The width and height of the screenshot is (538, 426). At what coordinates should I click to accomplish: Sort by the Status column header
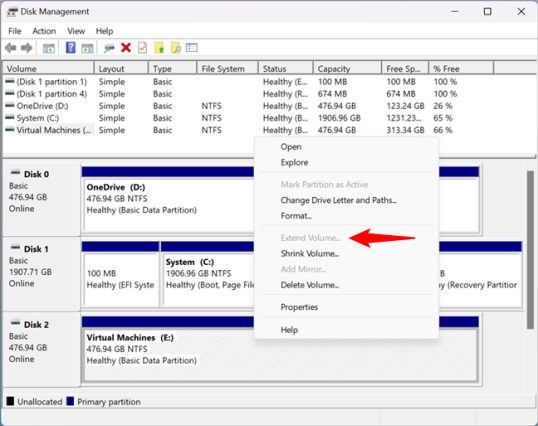coord(286,69)
